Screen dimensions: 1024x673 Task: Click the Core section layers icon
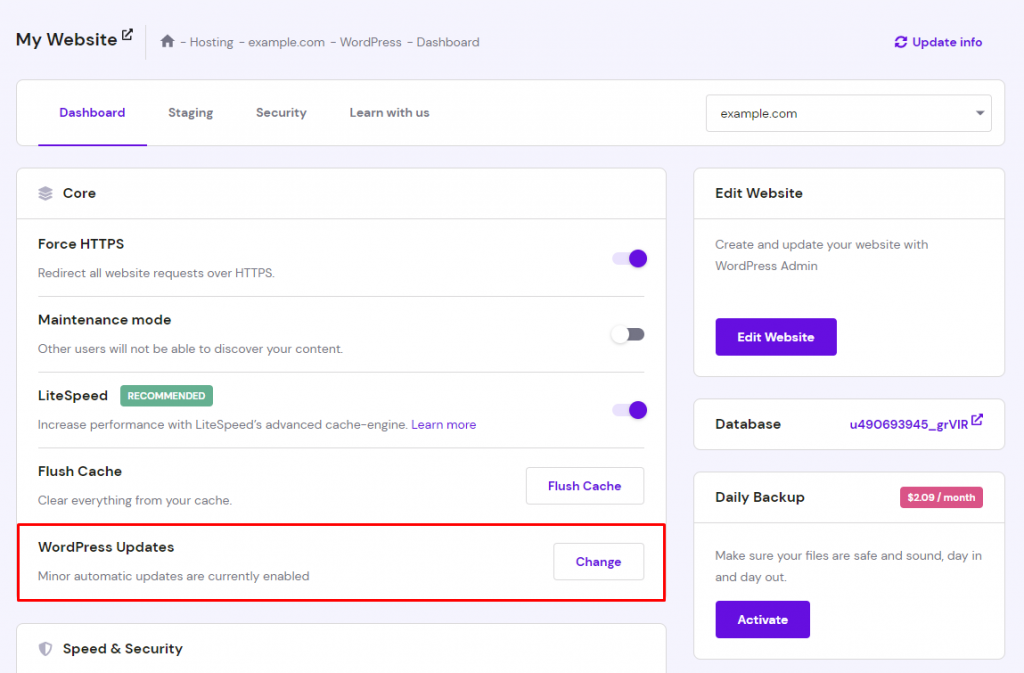(45, 193)
